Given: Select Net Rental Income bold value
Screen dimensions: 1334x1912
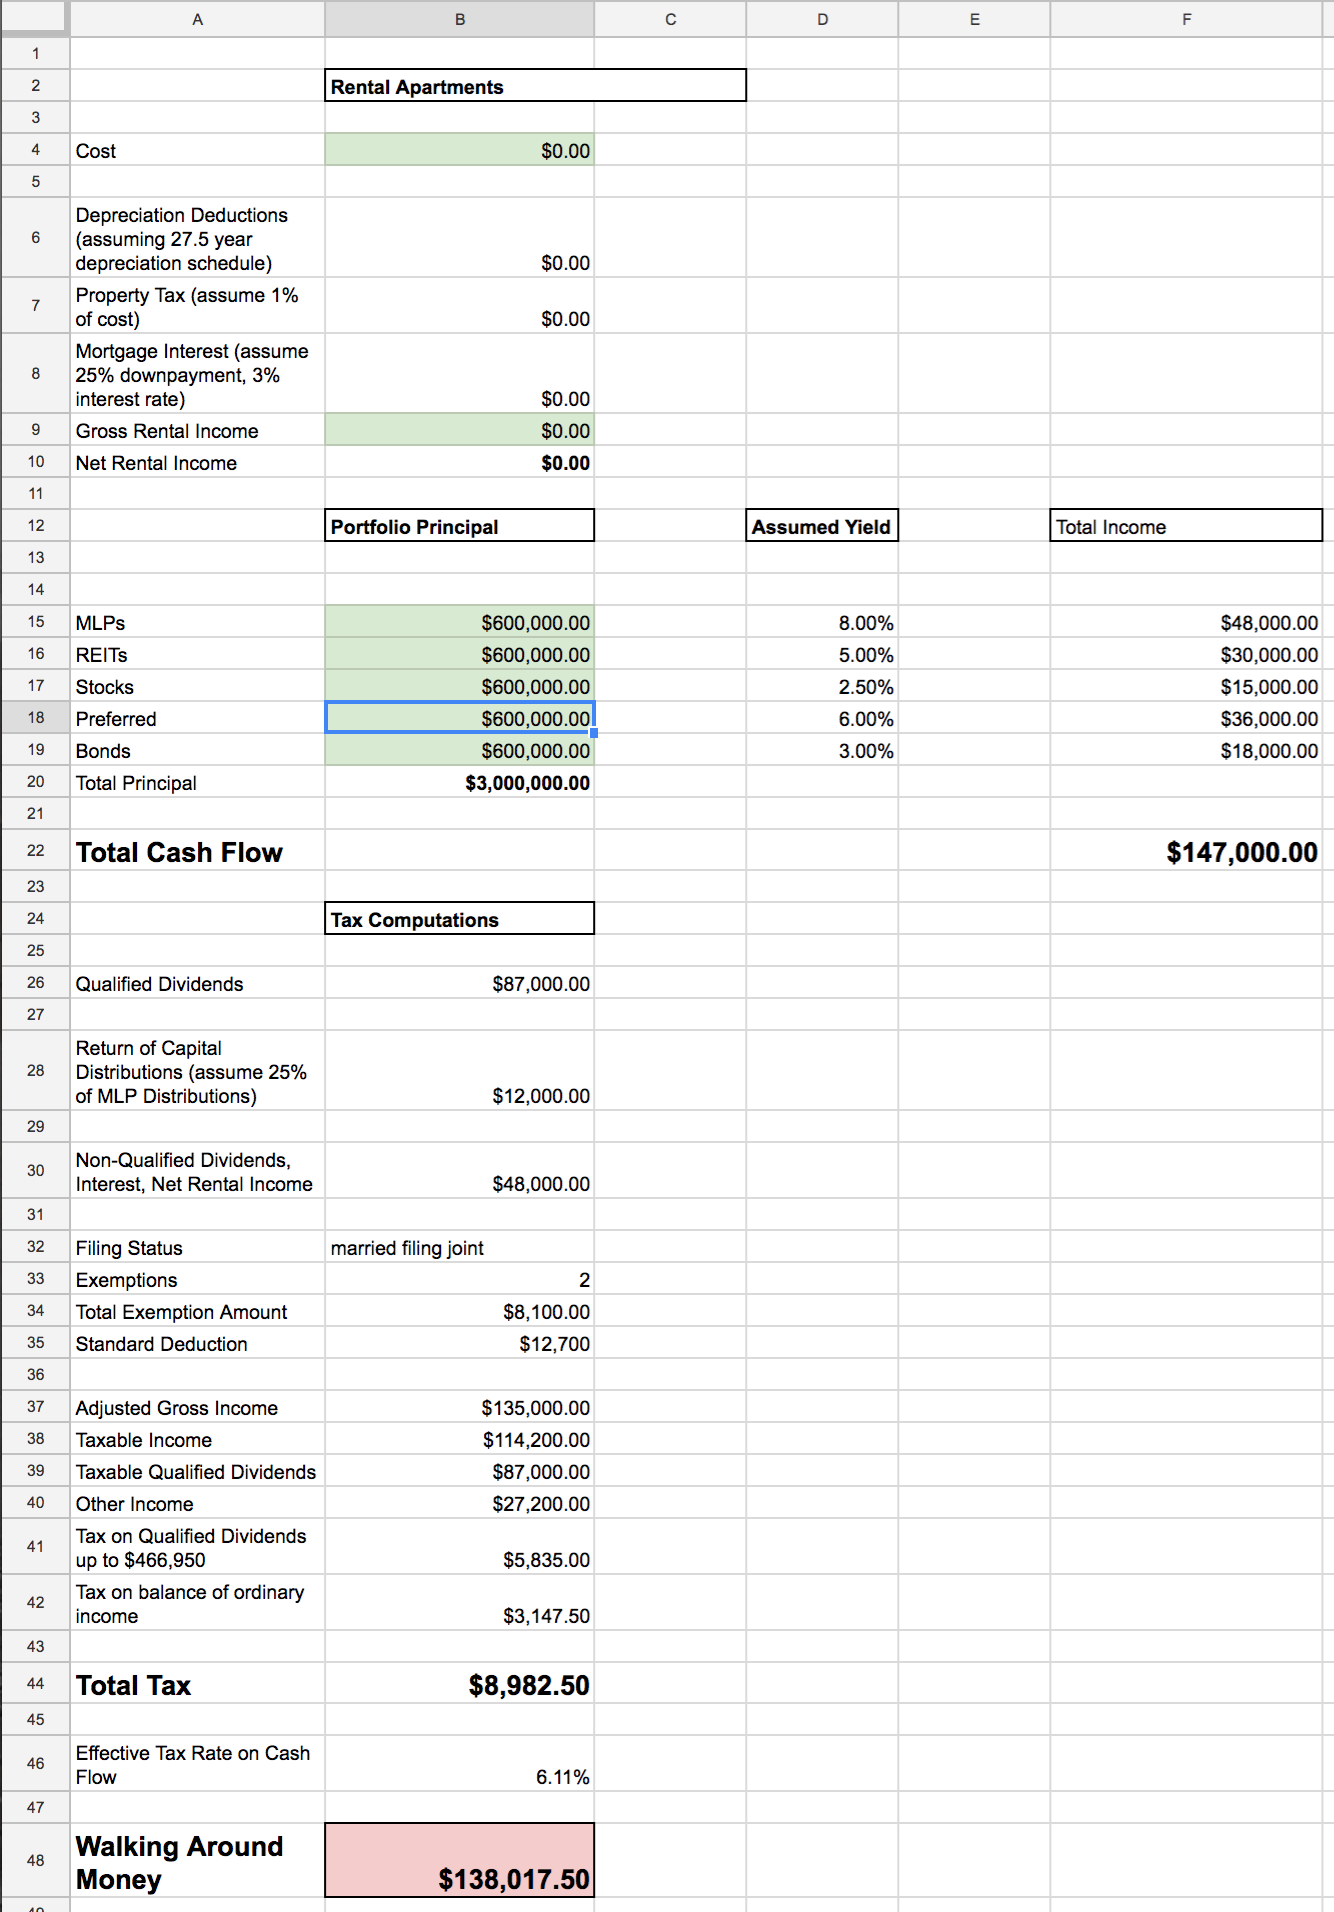Looking at the screenshot, I should coord(460,462).
